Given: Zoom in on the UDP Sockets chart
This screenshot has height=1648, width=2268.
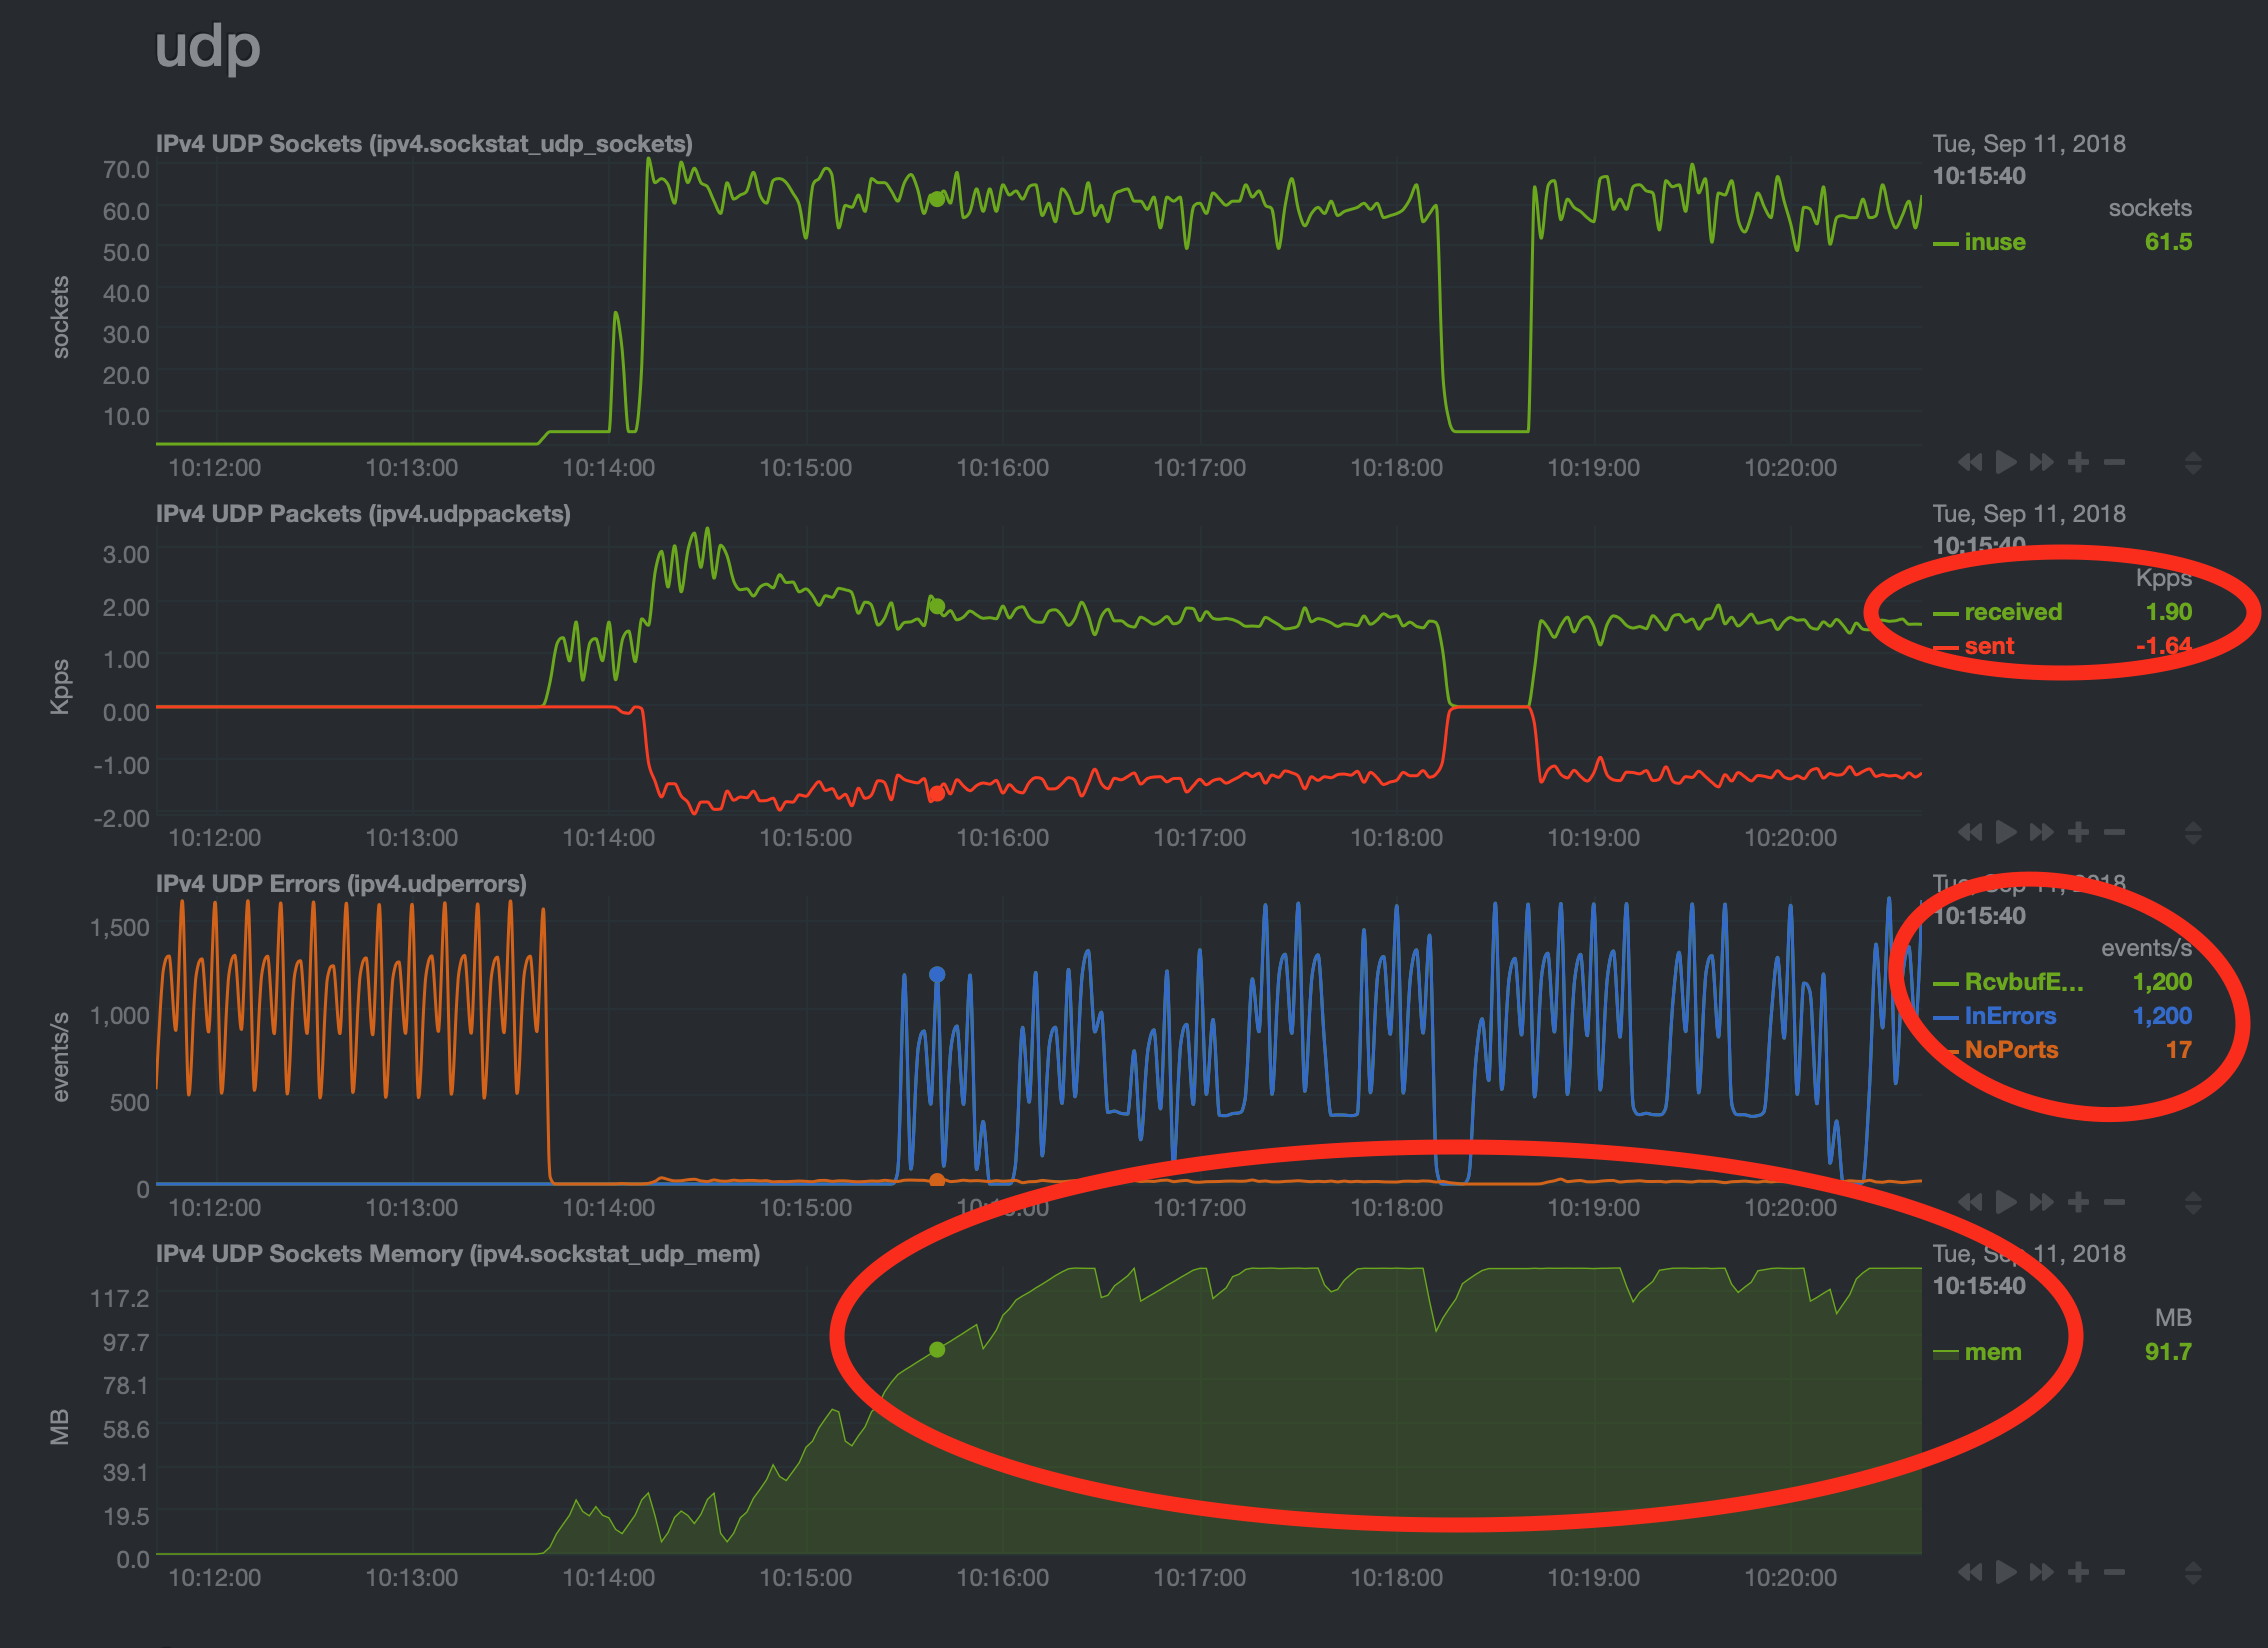Looking at the screenshot, I should 2078,462.
